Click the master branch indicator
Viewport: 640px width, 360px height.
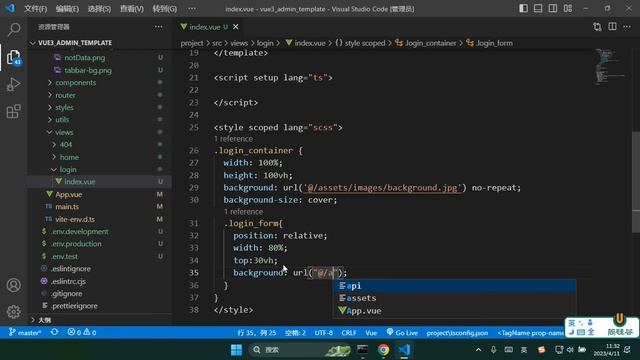(25, 333)
